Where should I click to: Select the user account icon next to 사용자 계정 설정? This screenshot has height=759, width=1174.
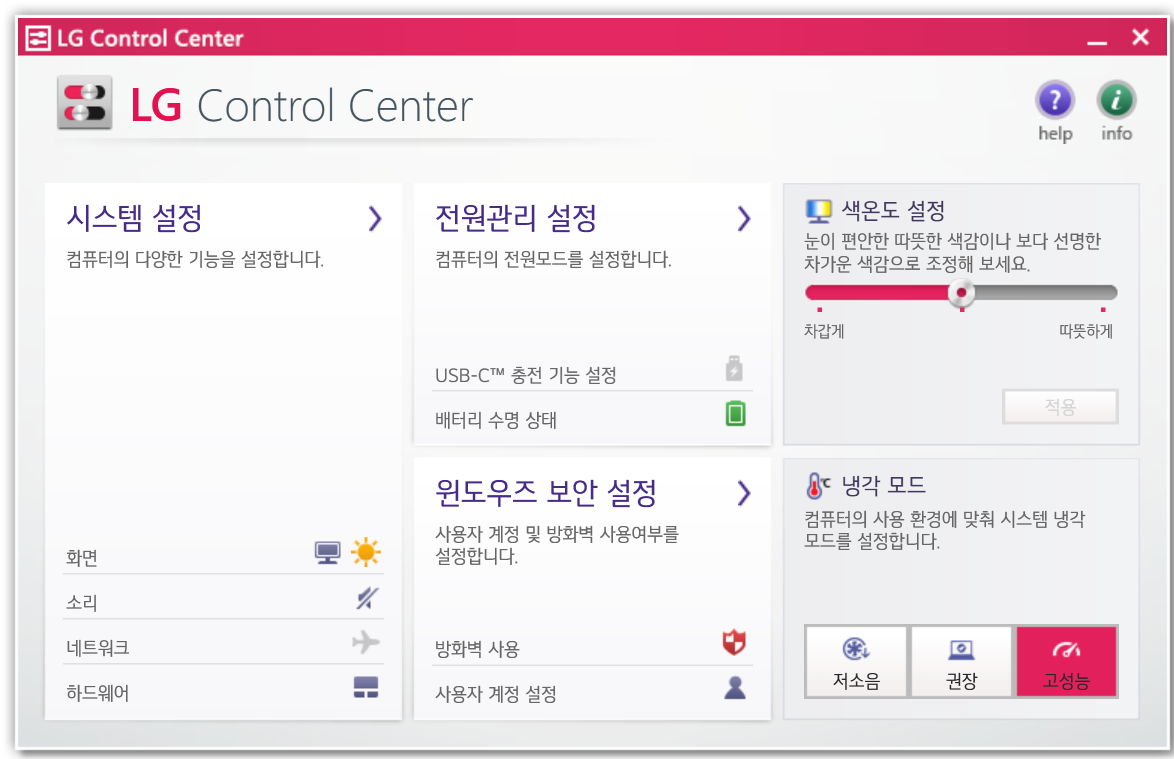pos(736,688)
